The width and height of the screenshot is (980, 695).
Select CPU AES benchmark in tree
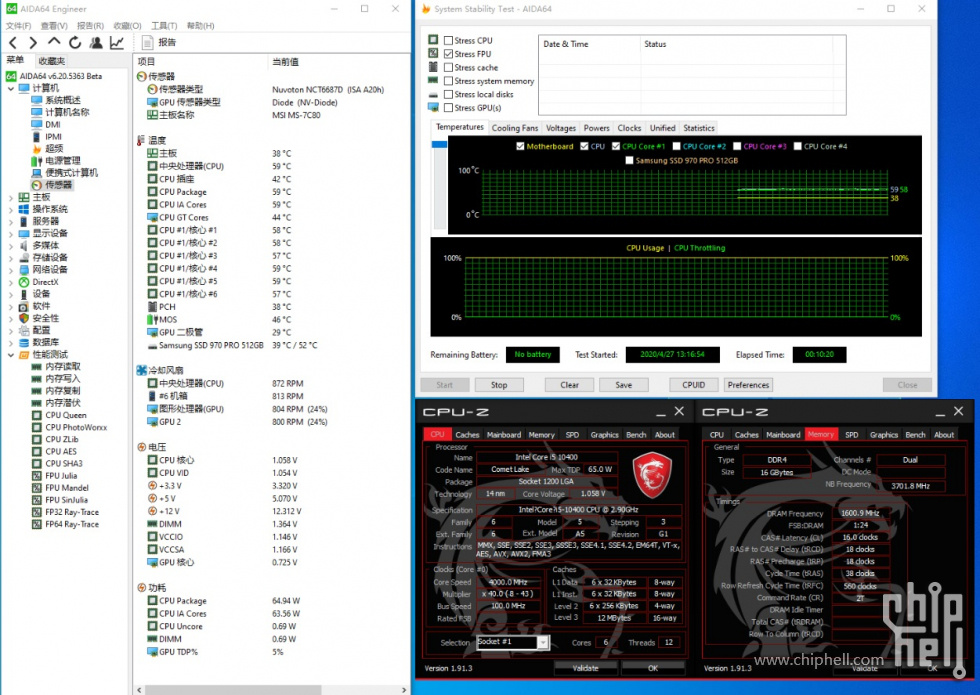click(61, 451)
